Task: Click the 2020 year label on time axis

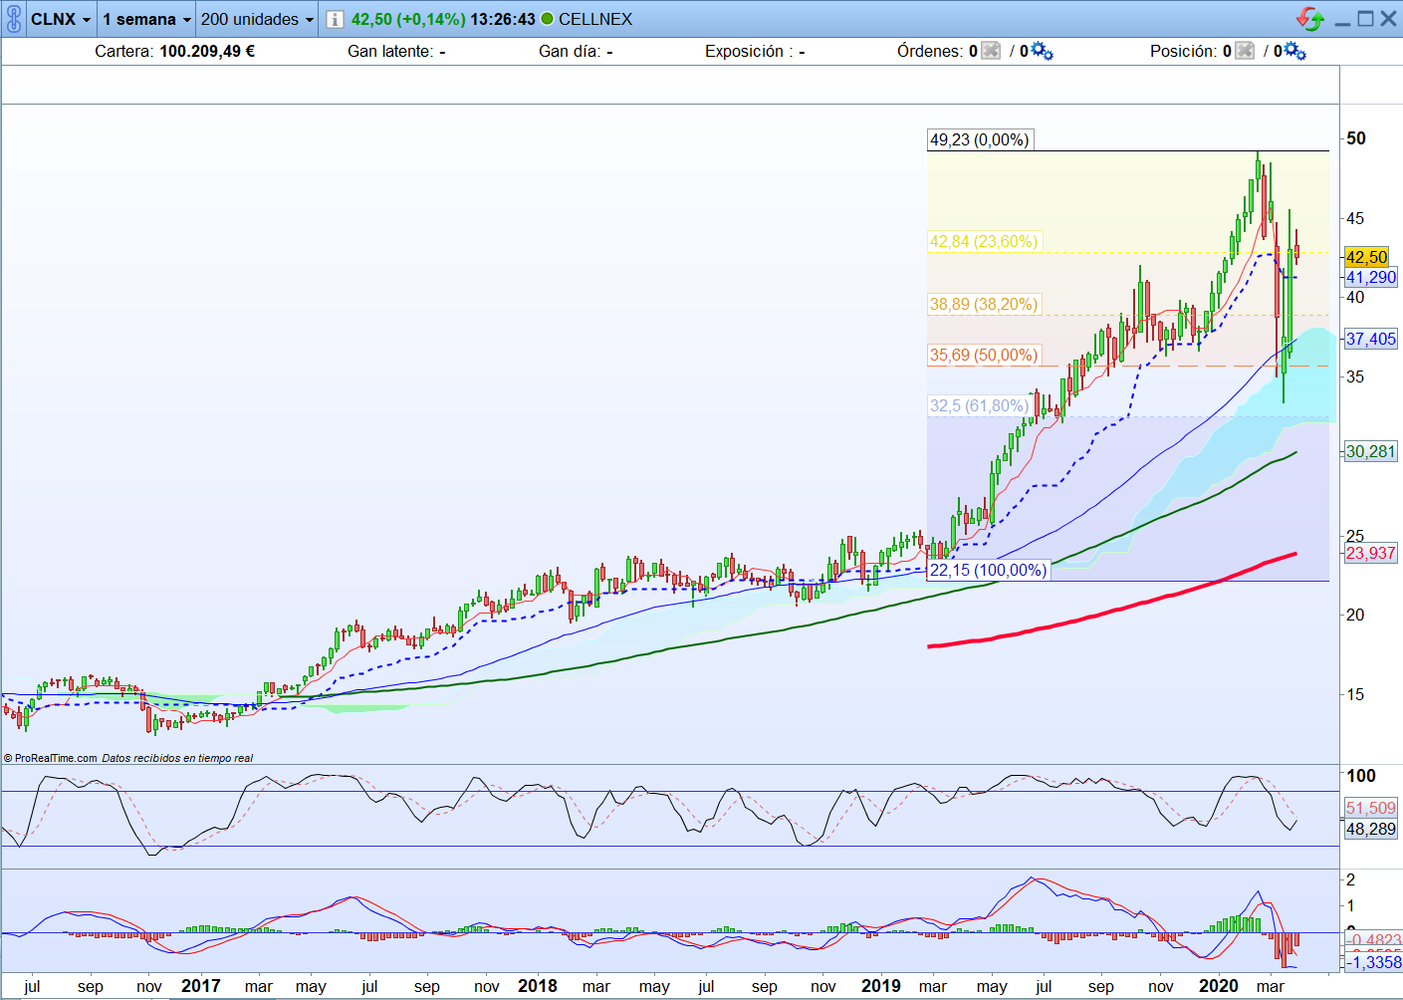Action: point(1218,986)
